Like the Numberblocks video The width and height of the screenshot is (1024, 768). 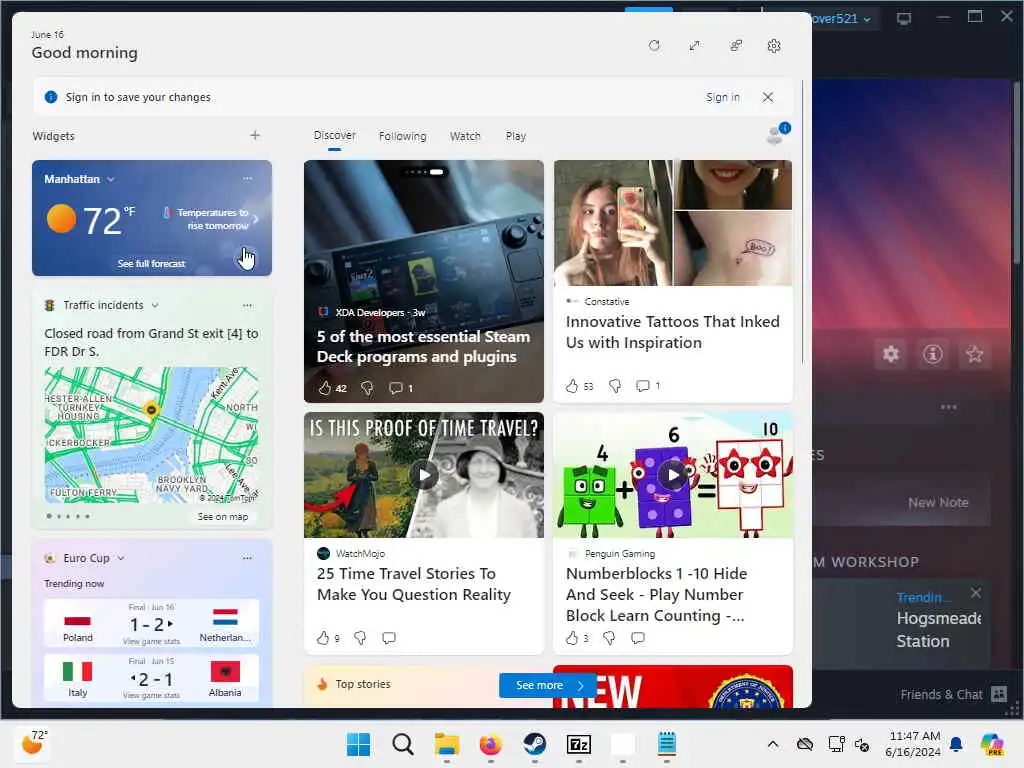click(x=572, y=637)
